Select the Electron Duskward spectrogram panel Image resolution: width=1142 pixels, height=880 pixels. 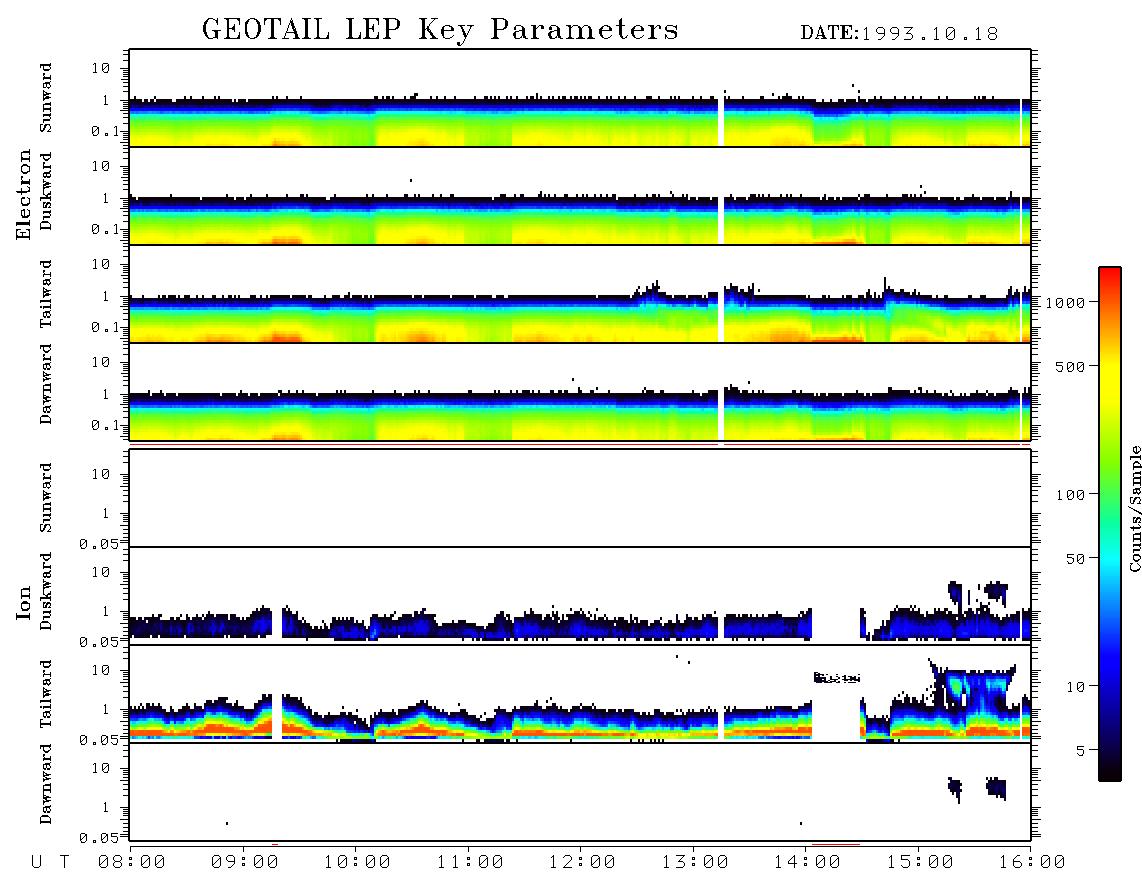[580, 196]
